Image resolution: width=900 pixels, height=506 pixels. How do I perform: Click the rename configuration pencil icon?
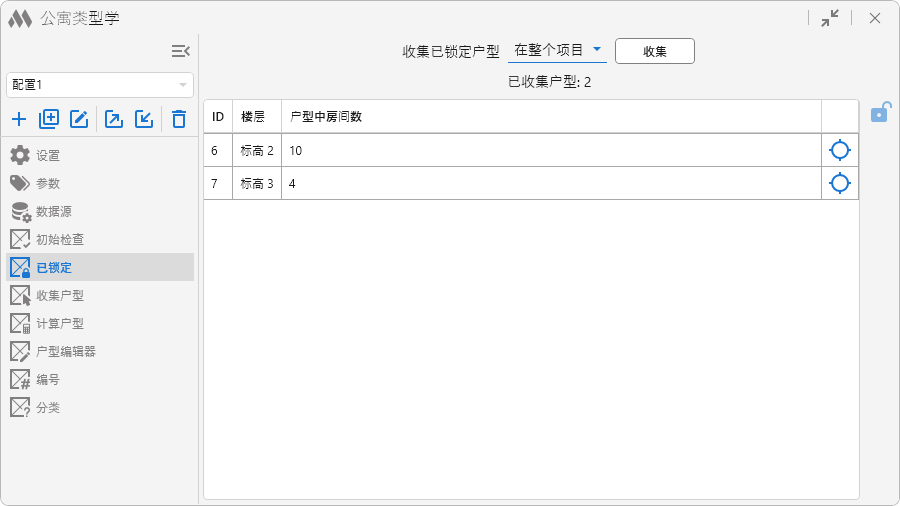coord(79,119)
